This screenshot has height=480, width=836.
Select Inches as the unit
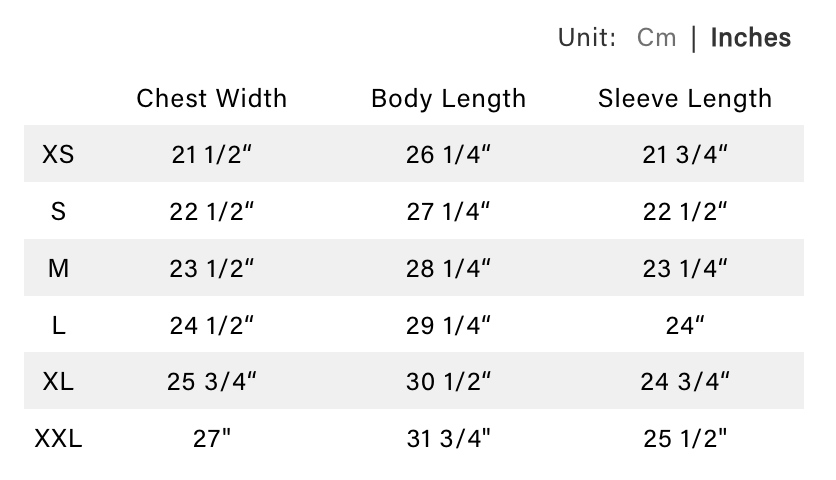(x=750, y=38)
